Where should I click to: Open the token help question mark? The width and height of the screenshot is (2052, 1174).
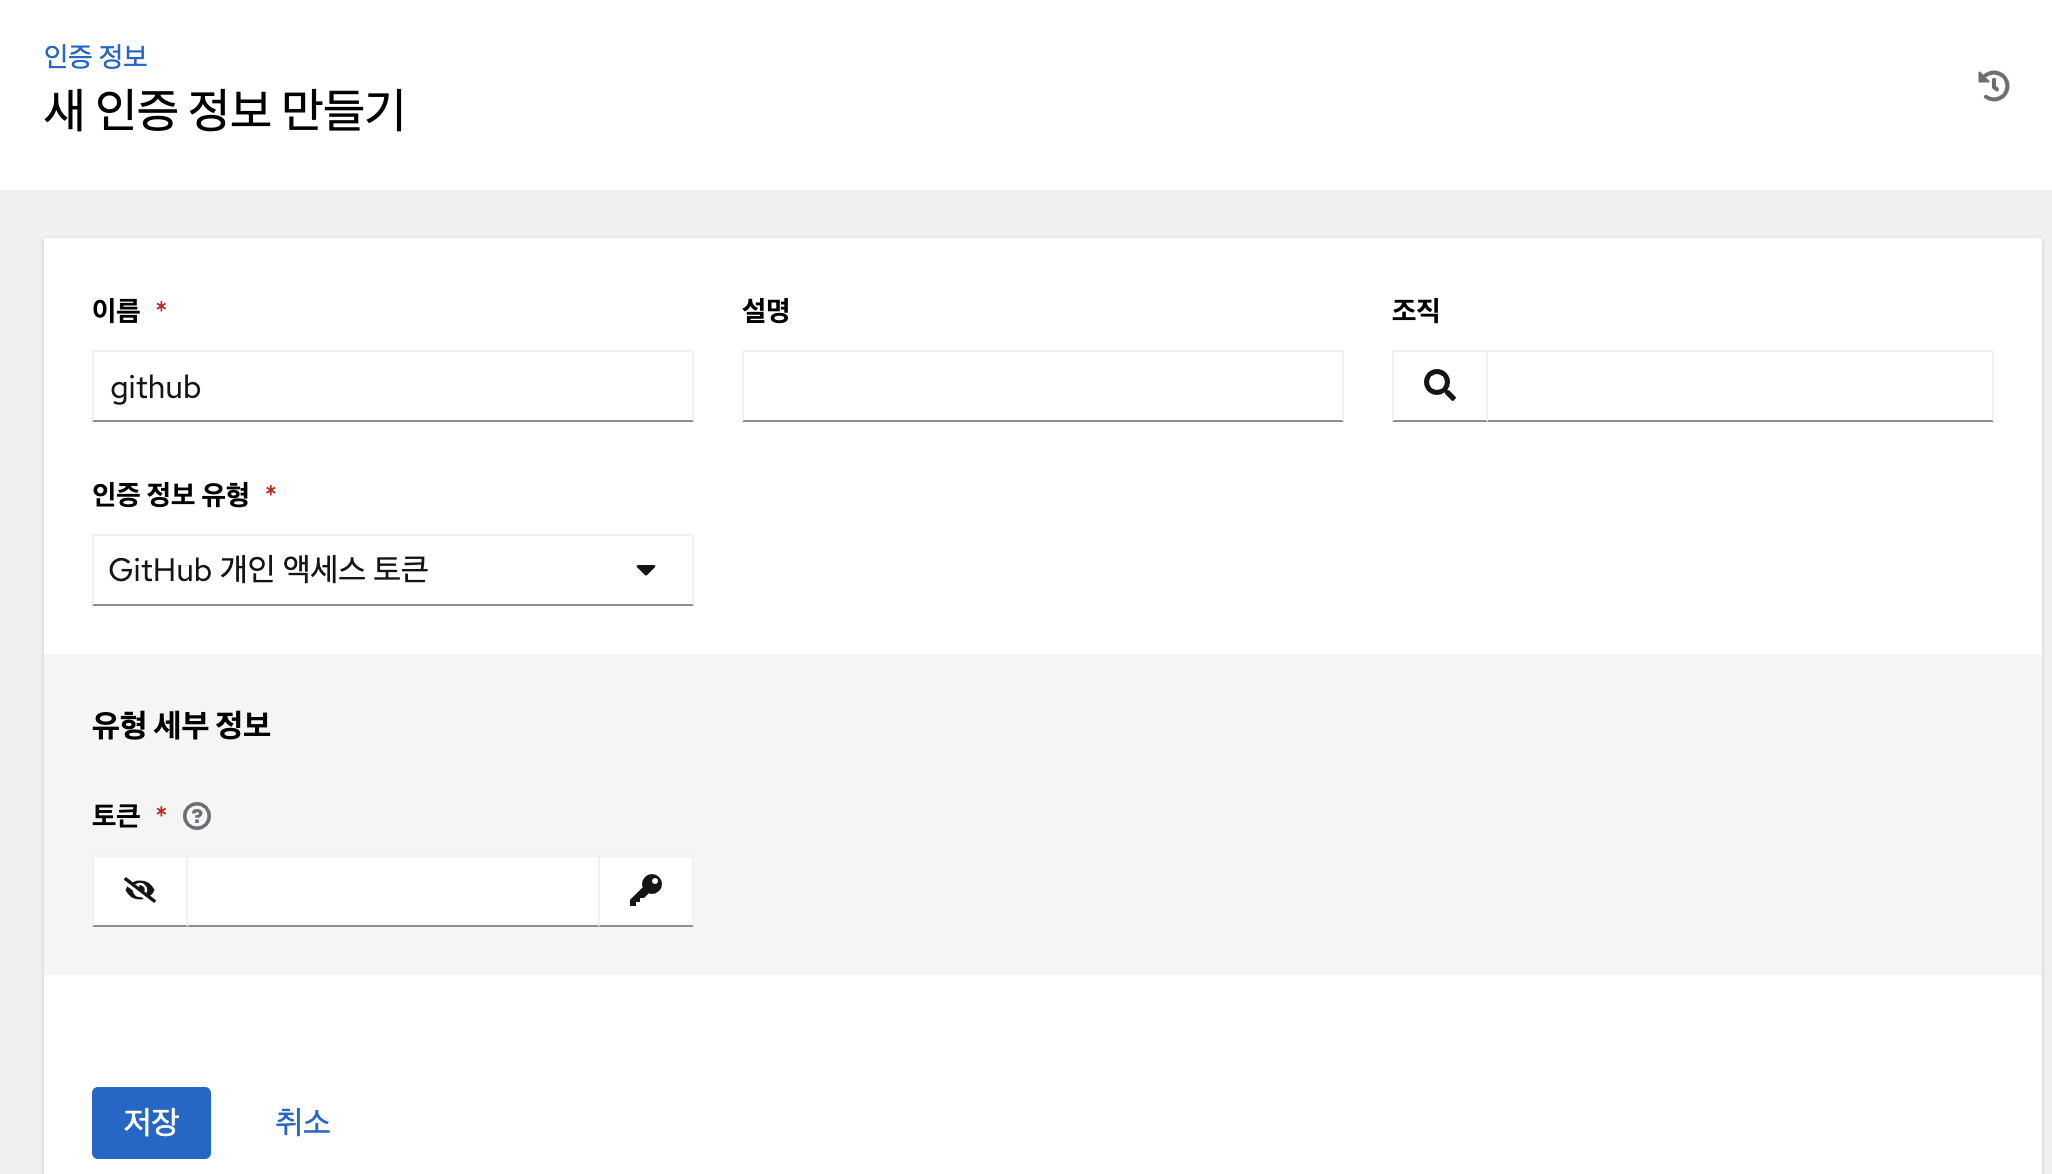pyautogui.click(x=197, y=816)
